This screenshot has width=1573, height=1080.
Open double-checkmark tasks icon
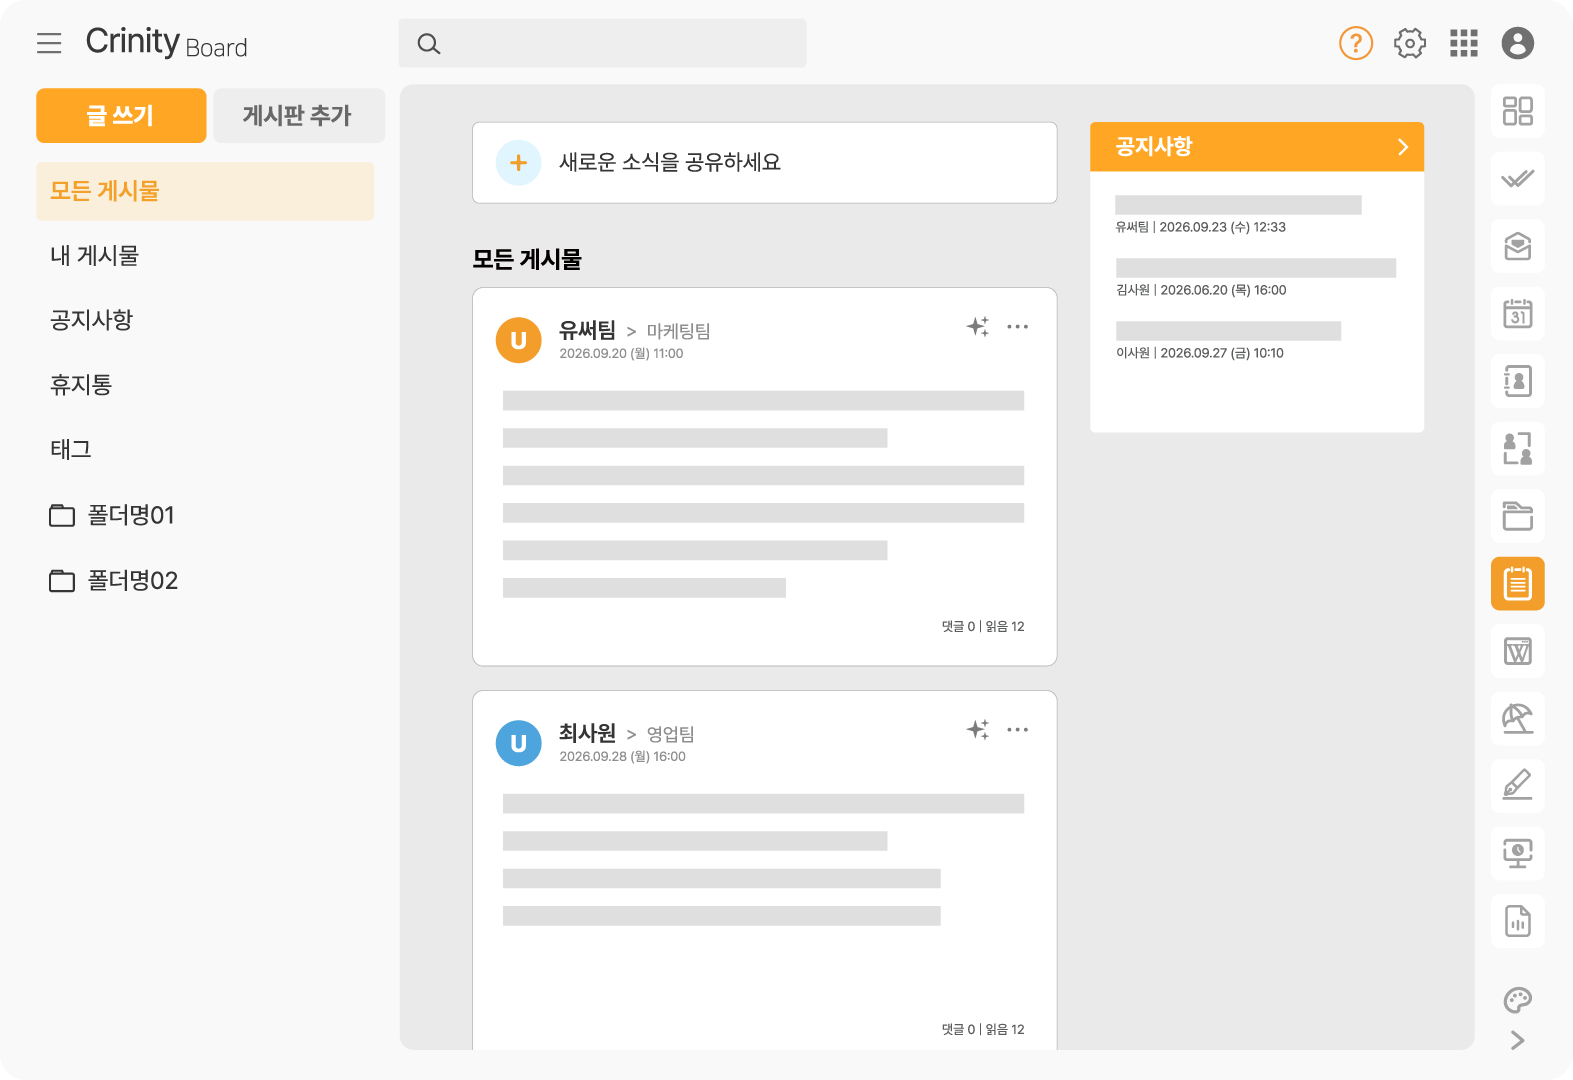1518,179
